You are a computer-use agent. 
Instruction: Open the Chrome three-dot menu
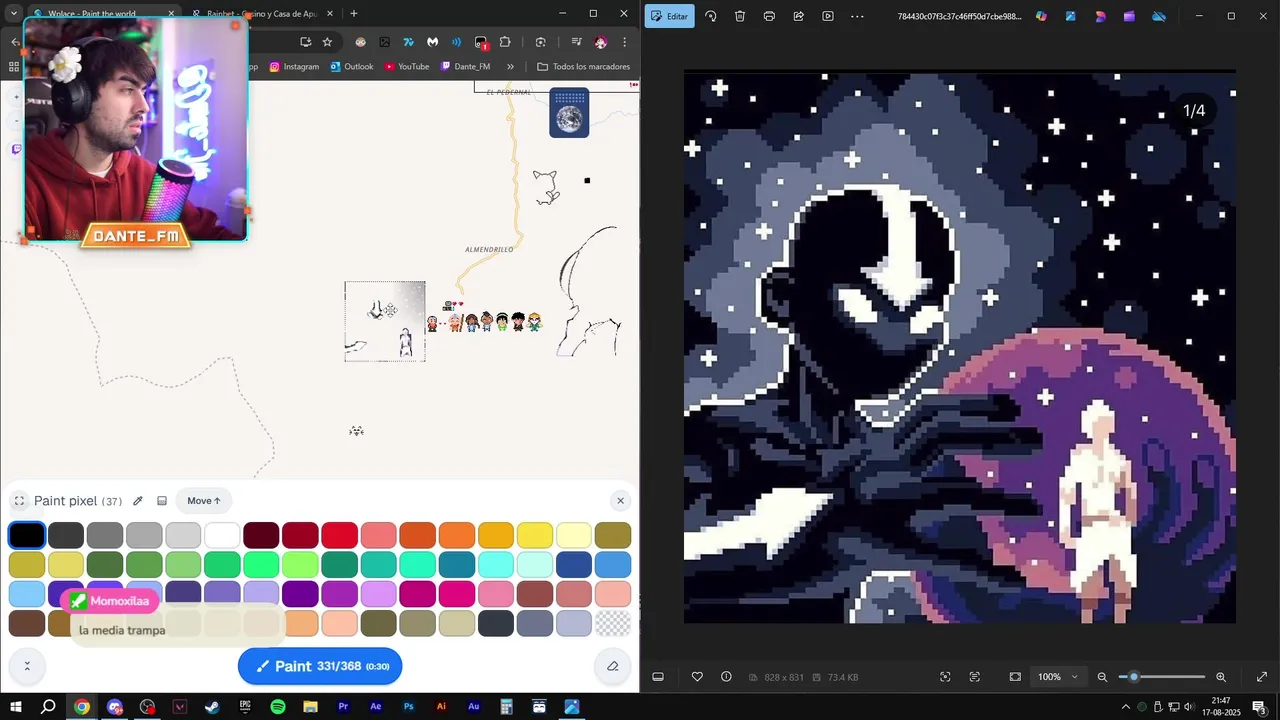click(624, 42)
